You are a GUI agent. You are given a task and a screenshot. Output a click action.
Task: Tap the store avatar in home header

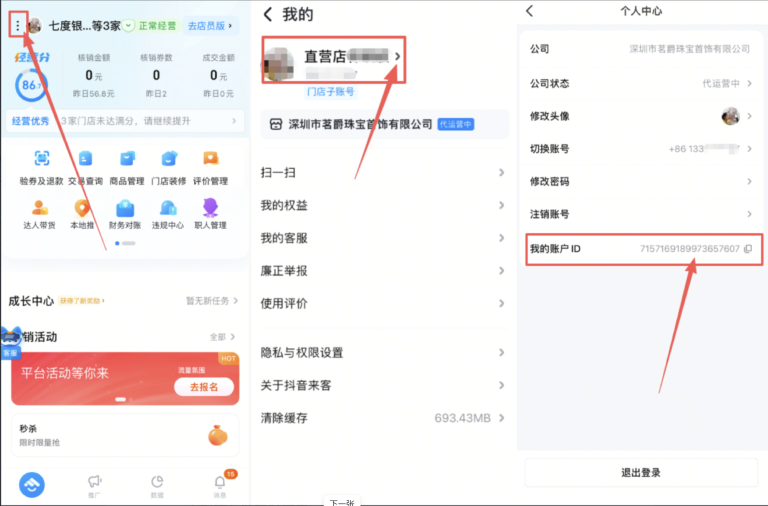click(35, 25)
